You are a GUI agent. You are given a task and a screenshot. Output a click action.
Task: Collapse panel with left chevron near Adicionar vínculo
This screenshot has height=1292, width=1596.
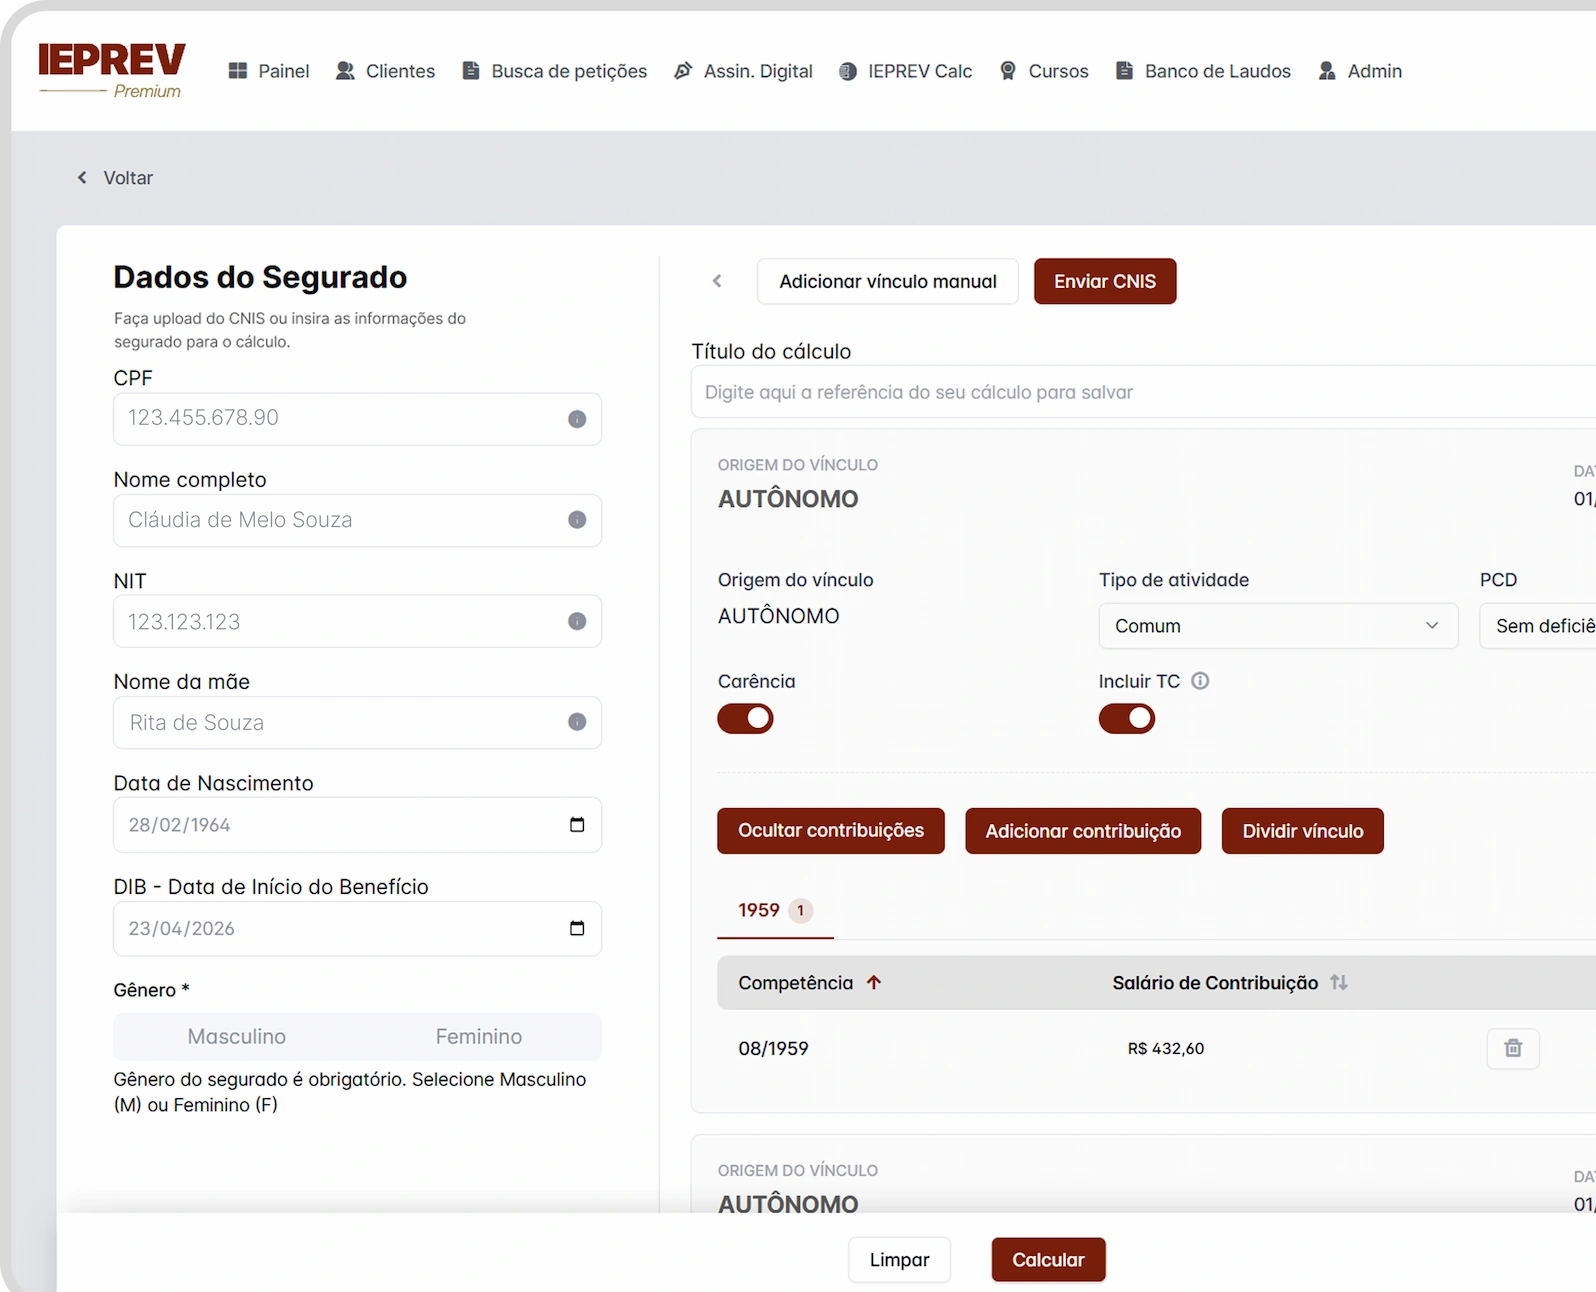click(x=717, y=281)
